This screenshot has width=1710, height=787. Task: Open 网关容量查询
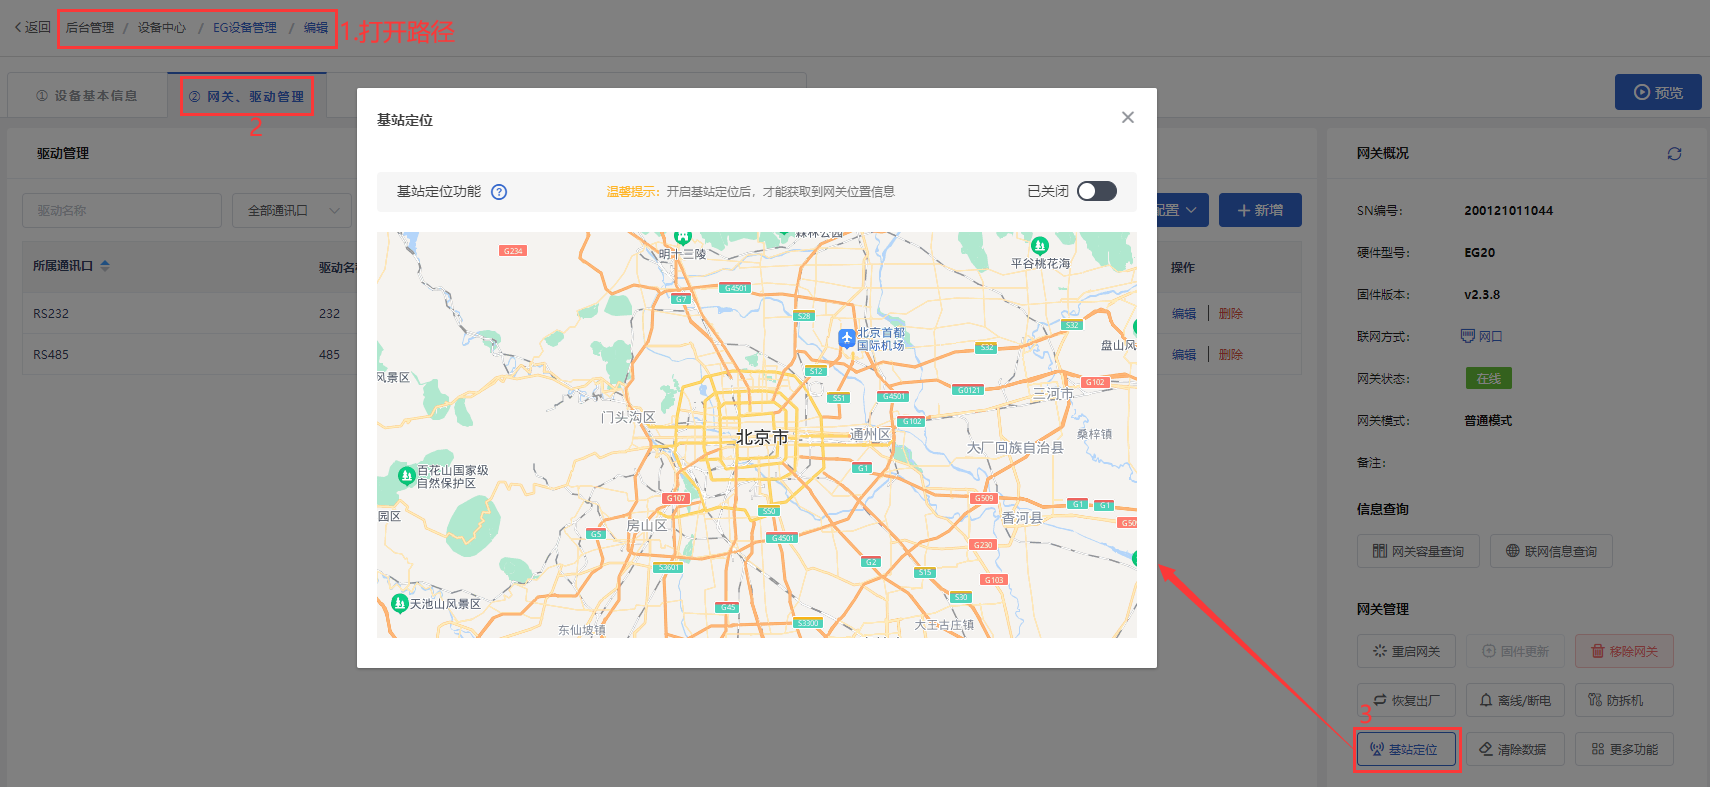coord(1418,551)
